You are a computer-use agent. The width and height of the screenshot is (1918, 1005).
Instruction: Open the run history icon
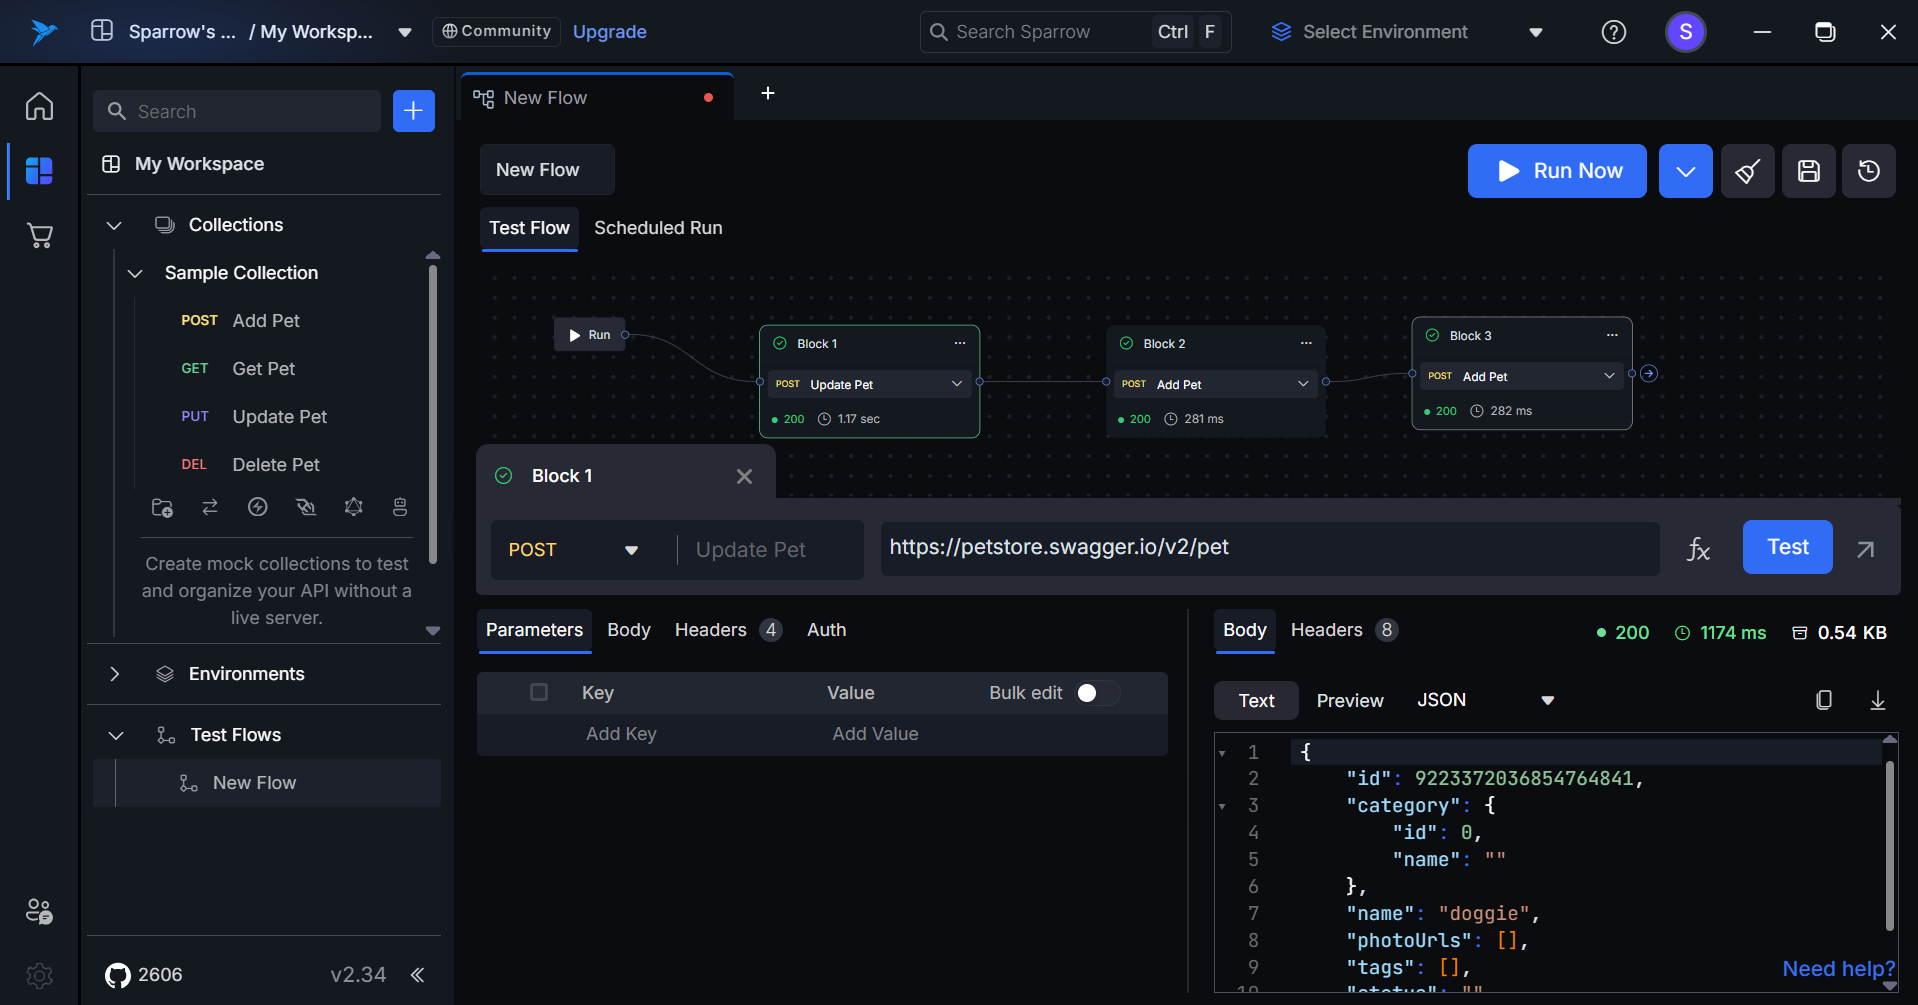(x=1868, y=171)
